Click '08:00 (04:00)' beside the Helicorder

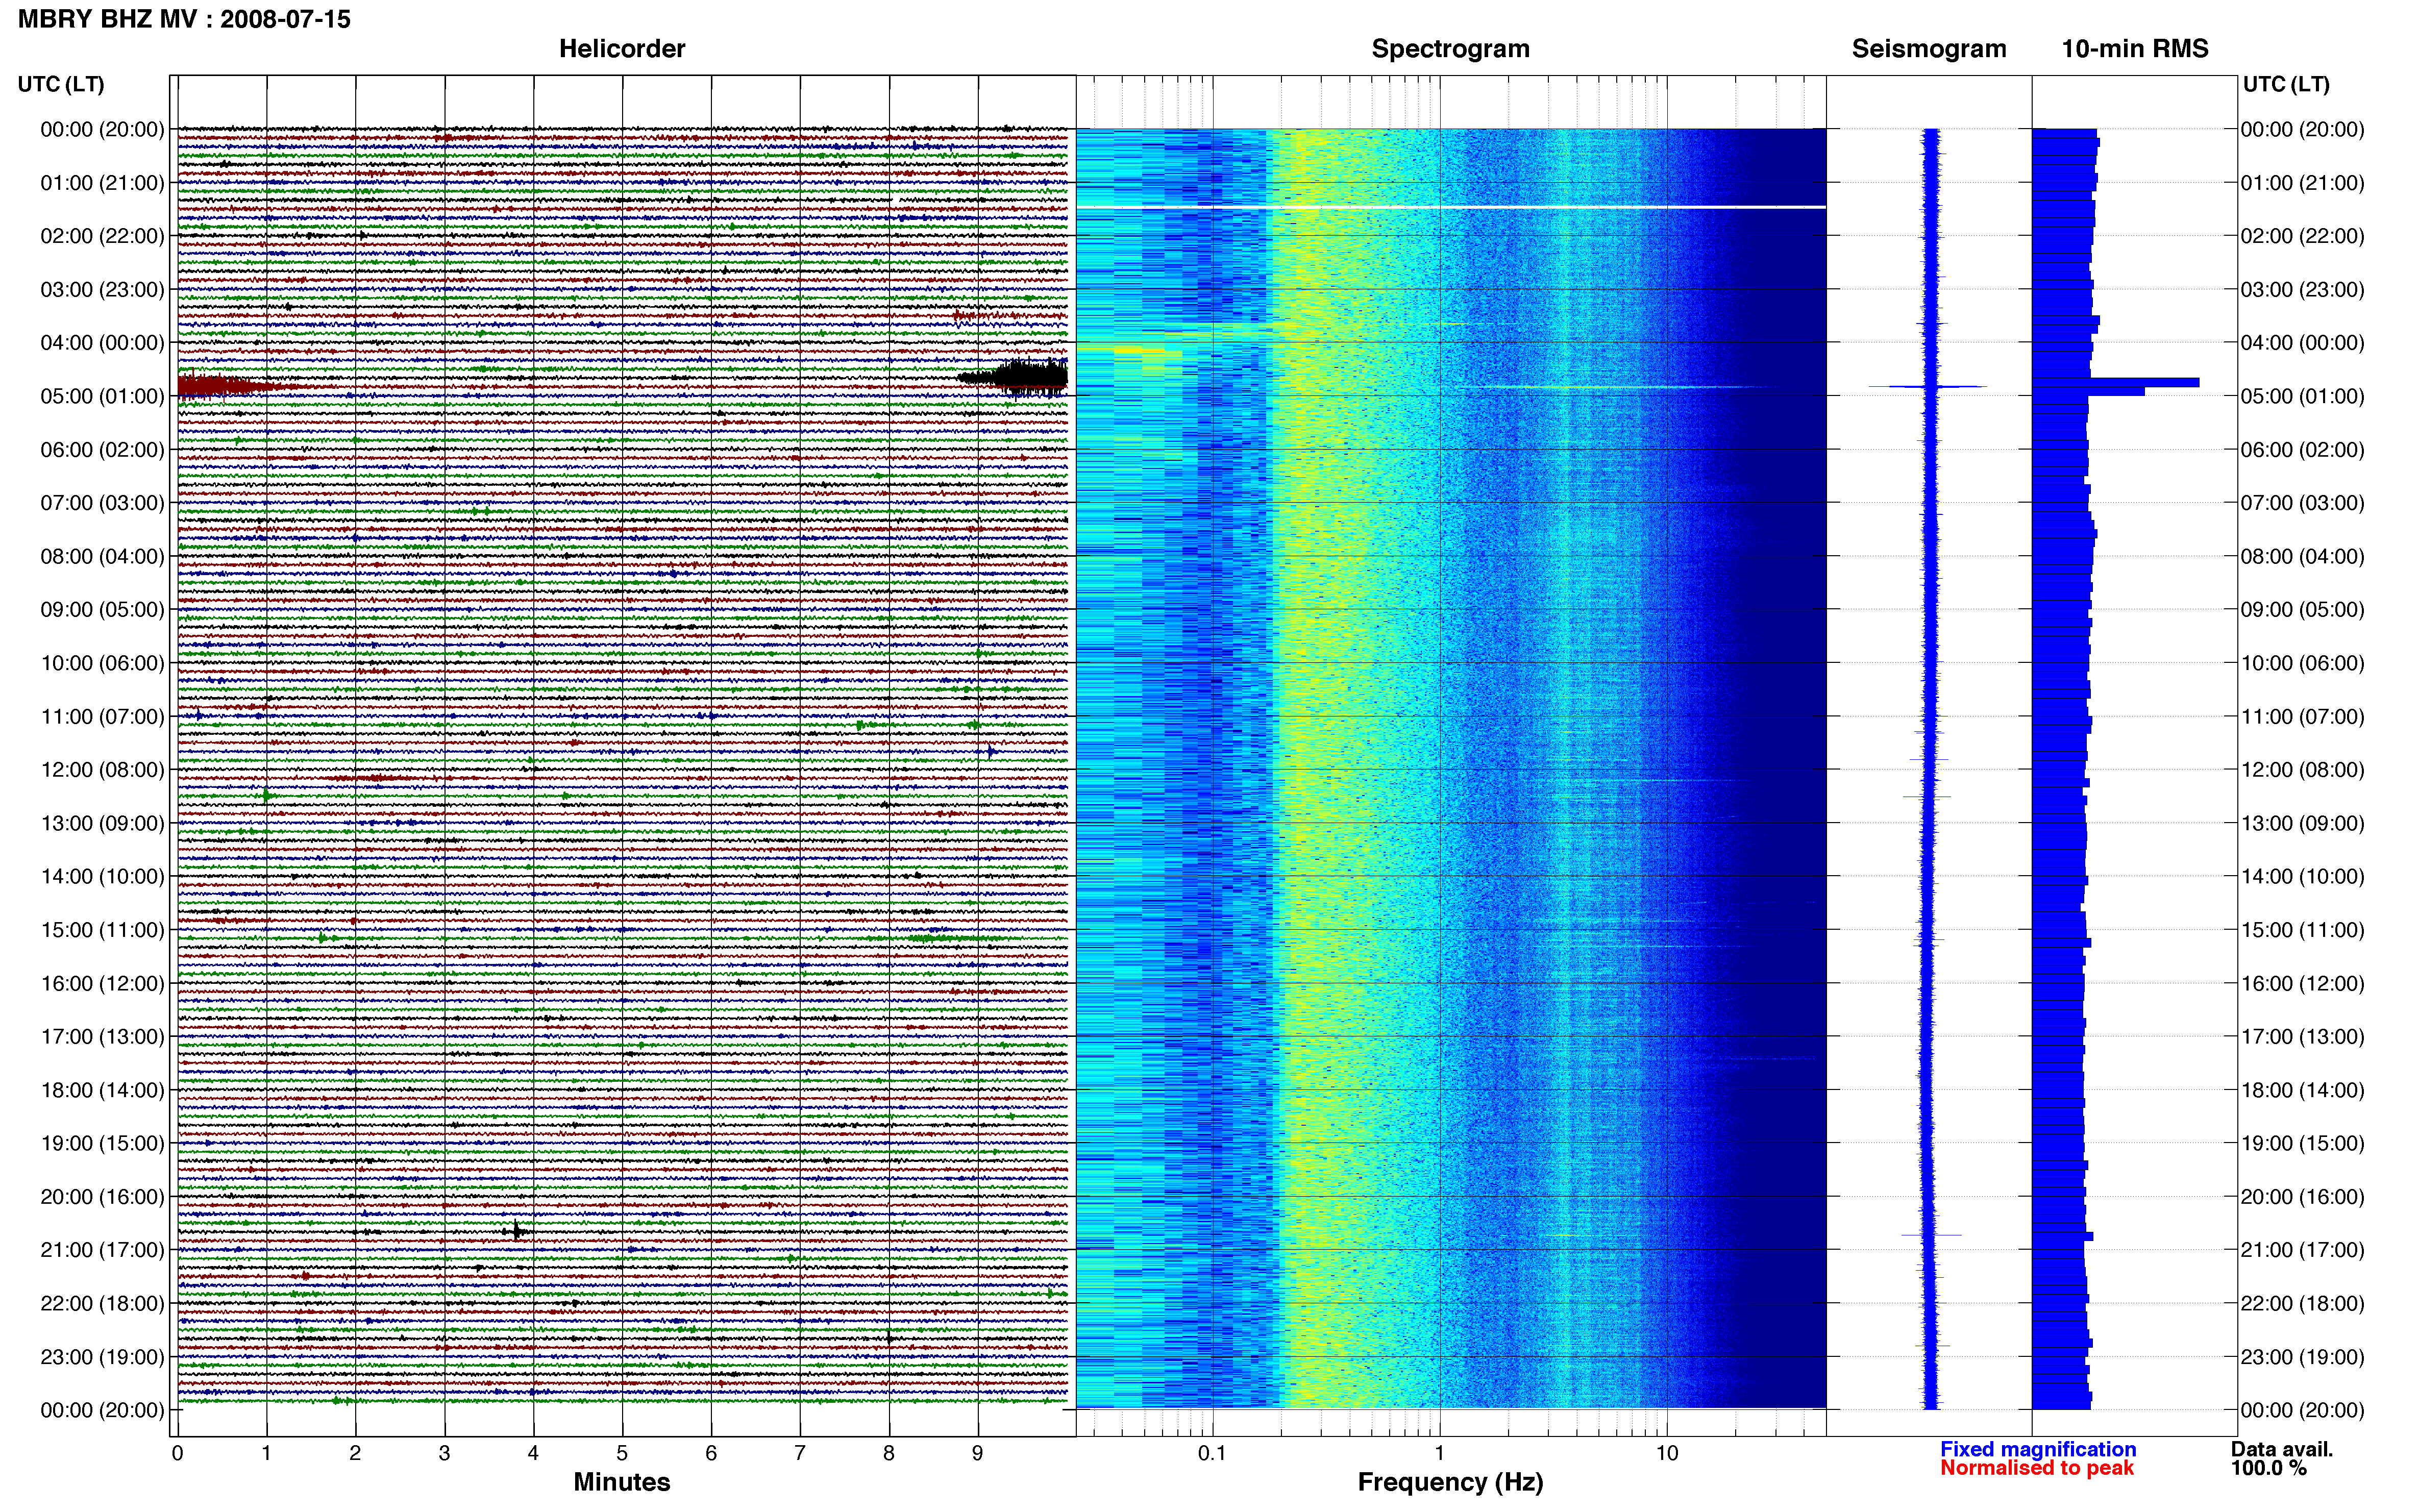[102, 556]
